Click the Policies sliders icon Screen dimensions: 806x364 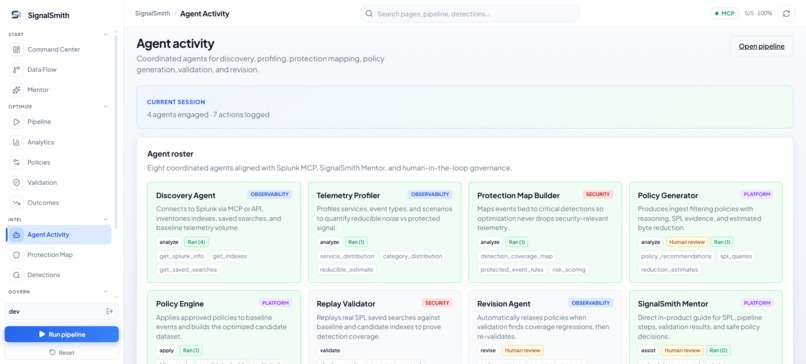point(16,162)
